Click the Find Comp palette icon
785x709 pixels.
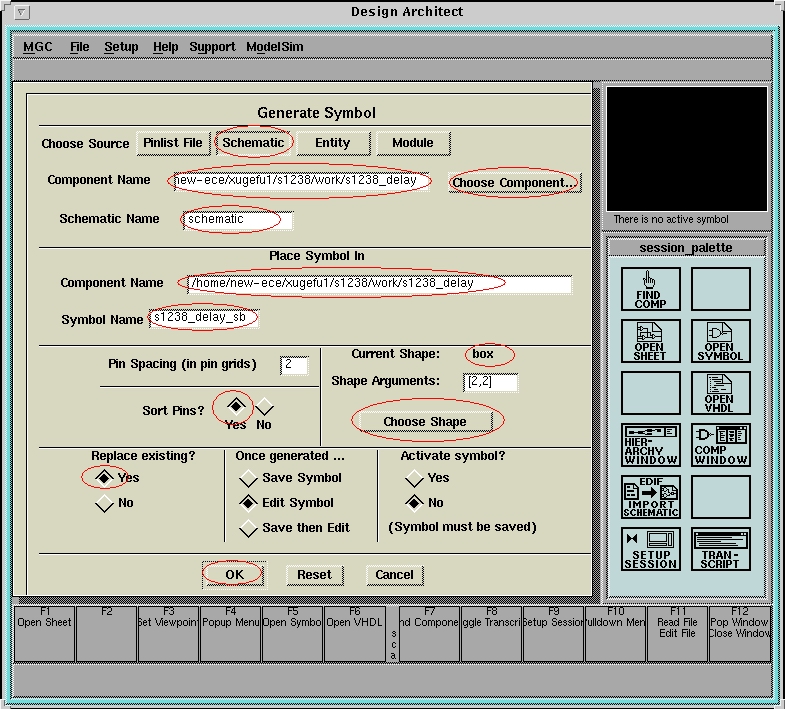650,289
